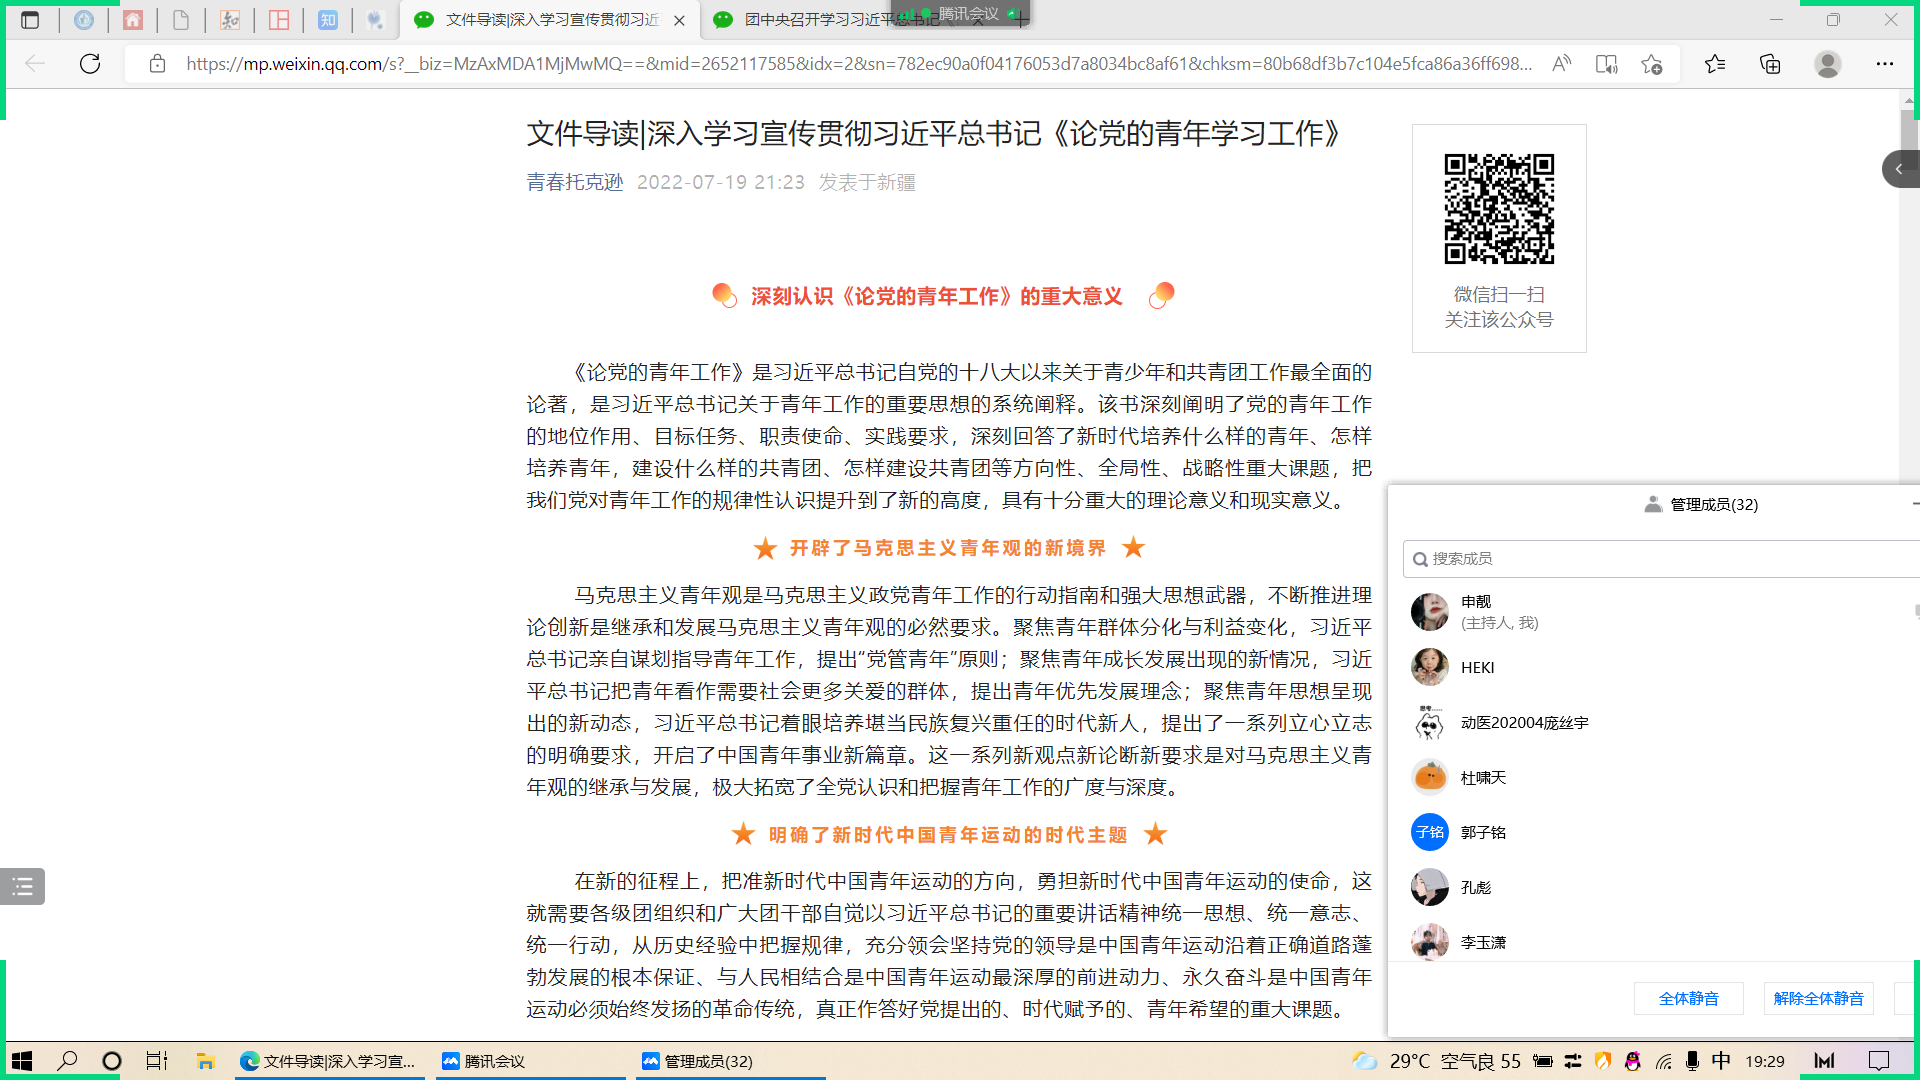Add this page to favorites star icon
This screenshot has width=1920, height=1080.
click(x=1651, y=64)
